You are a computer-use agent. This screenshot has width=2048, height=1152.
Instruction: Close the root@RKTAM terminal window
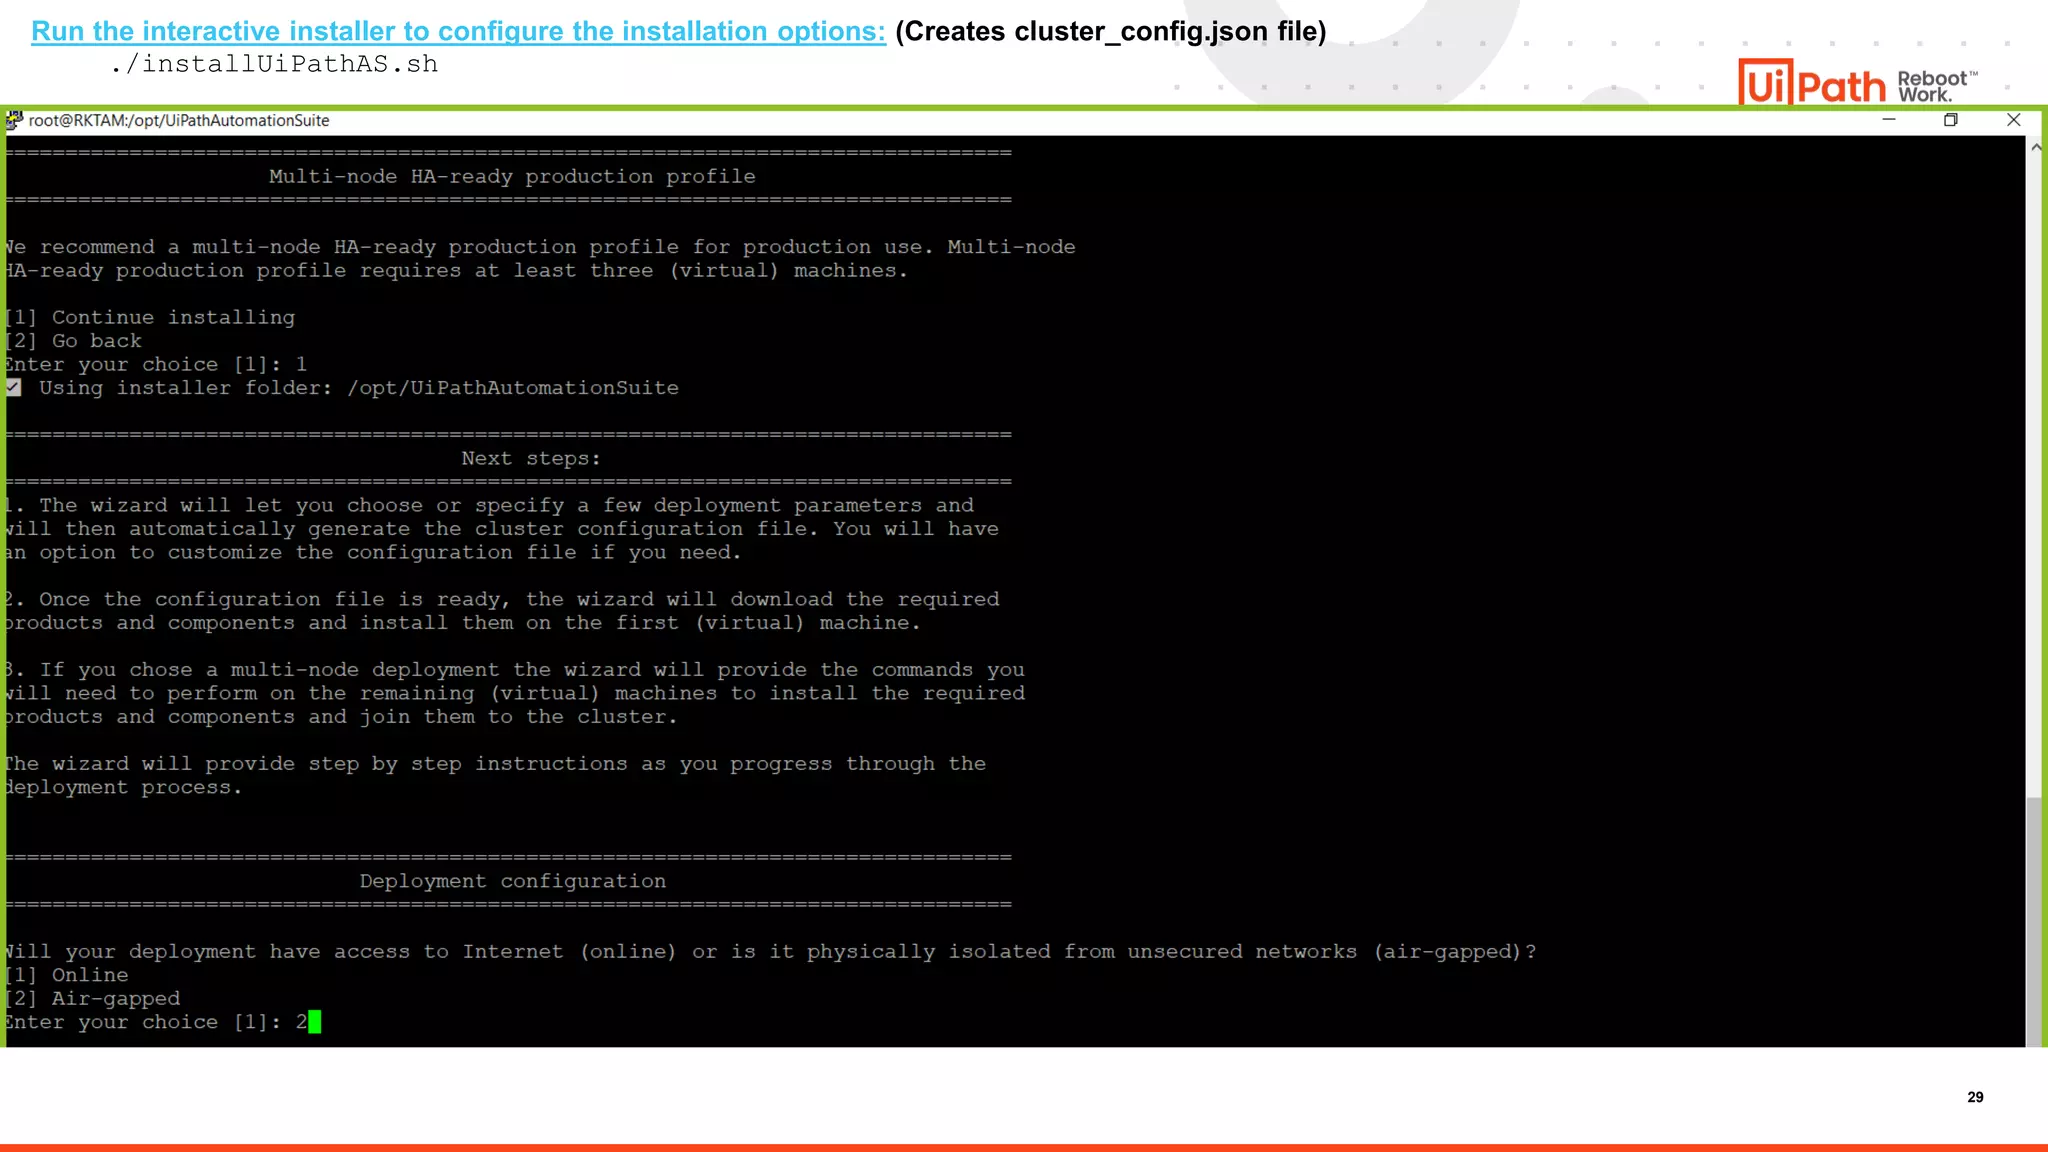click(x=2013, y=120)
